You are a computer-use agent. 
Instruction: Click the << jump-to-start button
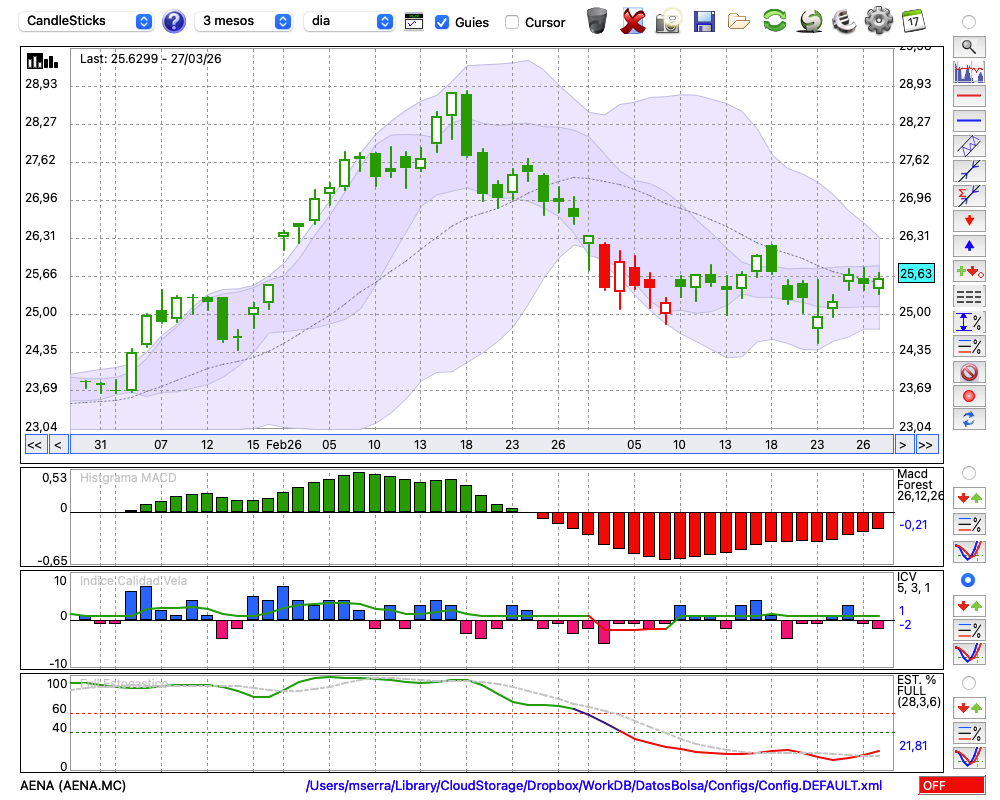[34, 445]
